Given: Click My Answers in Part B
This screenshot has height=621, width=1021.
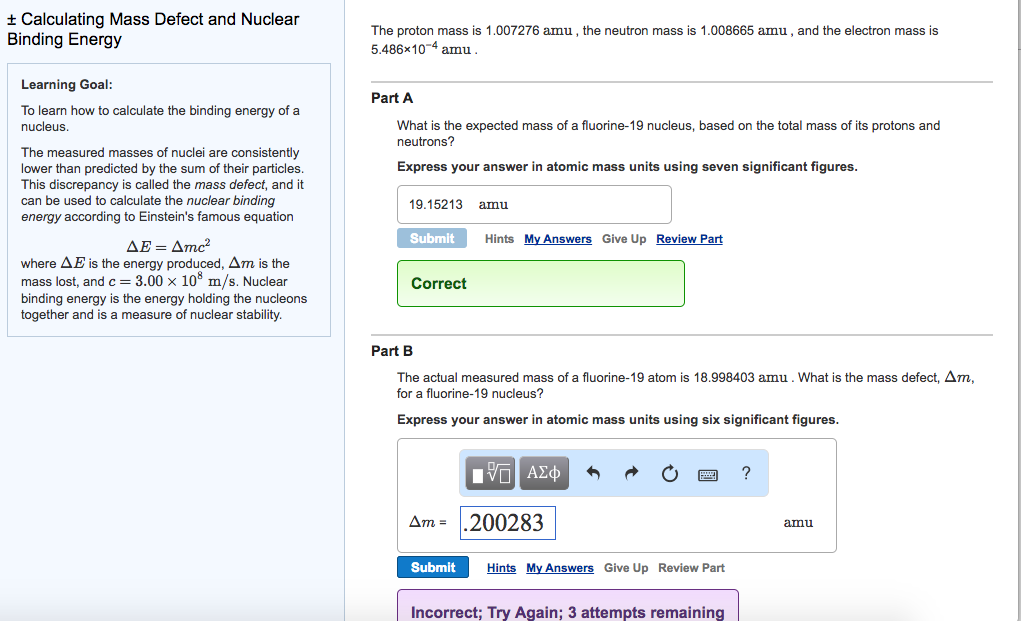Looking at the screenshot, I should [x=559, y=568].
